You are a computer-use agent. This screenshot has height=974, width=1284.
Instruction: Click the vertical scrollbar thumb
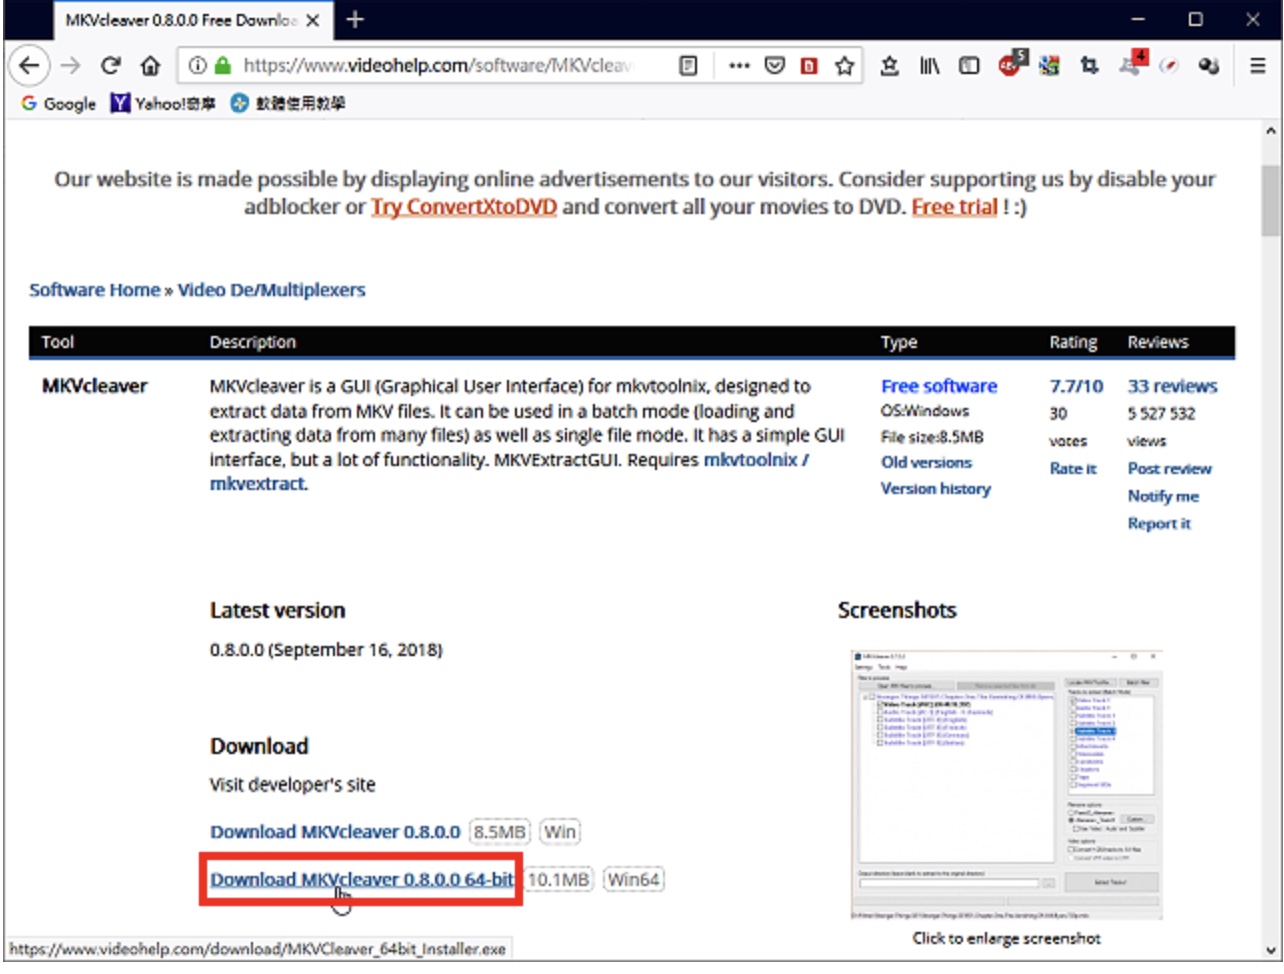[x=1270, y=200]
